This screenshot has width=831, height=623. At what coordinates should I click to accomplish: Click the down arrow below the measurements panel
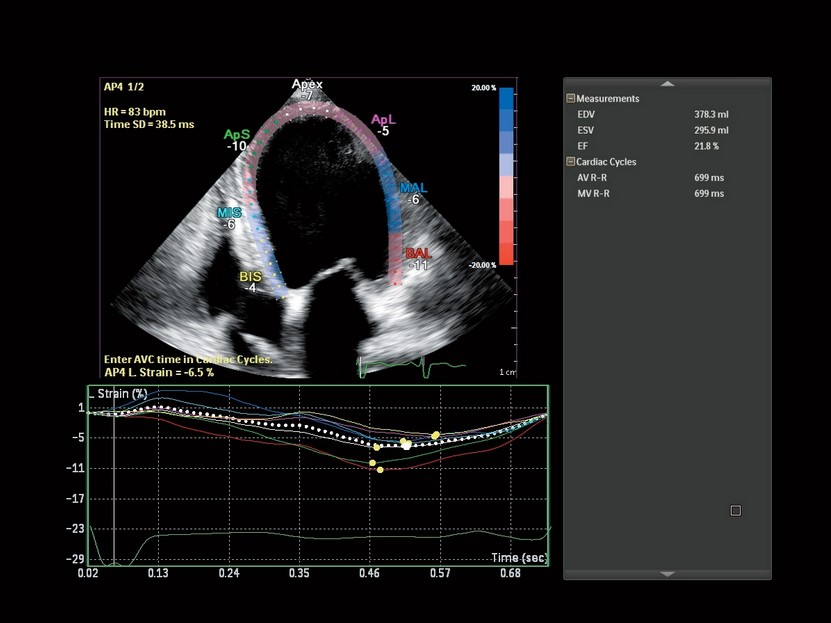click(x=667, y=574)
